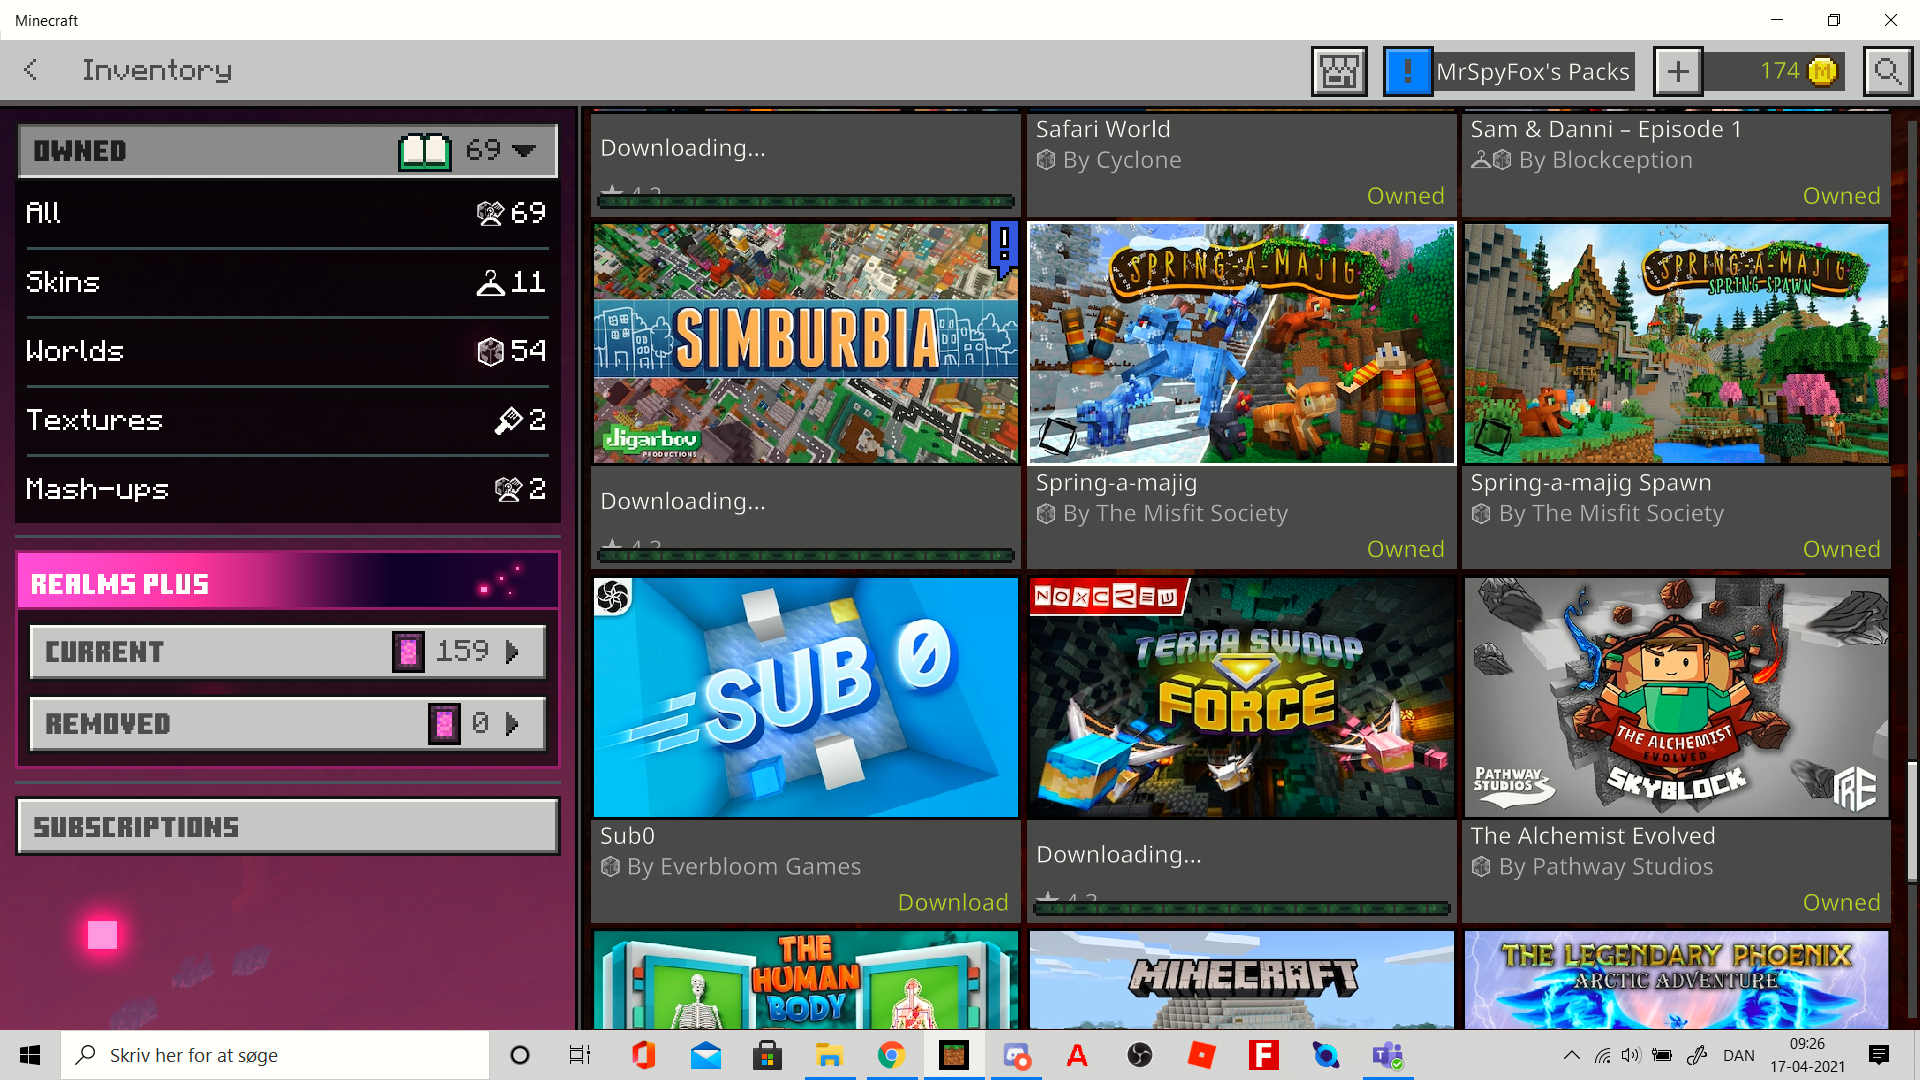1920x1080 pixels.
Task: Open the Subscriptions section
Action: coord(288,827)
